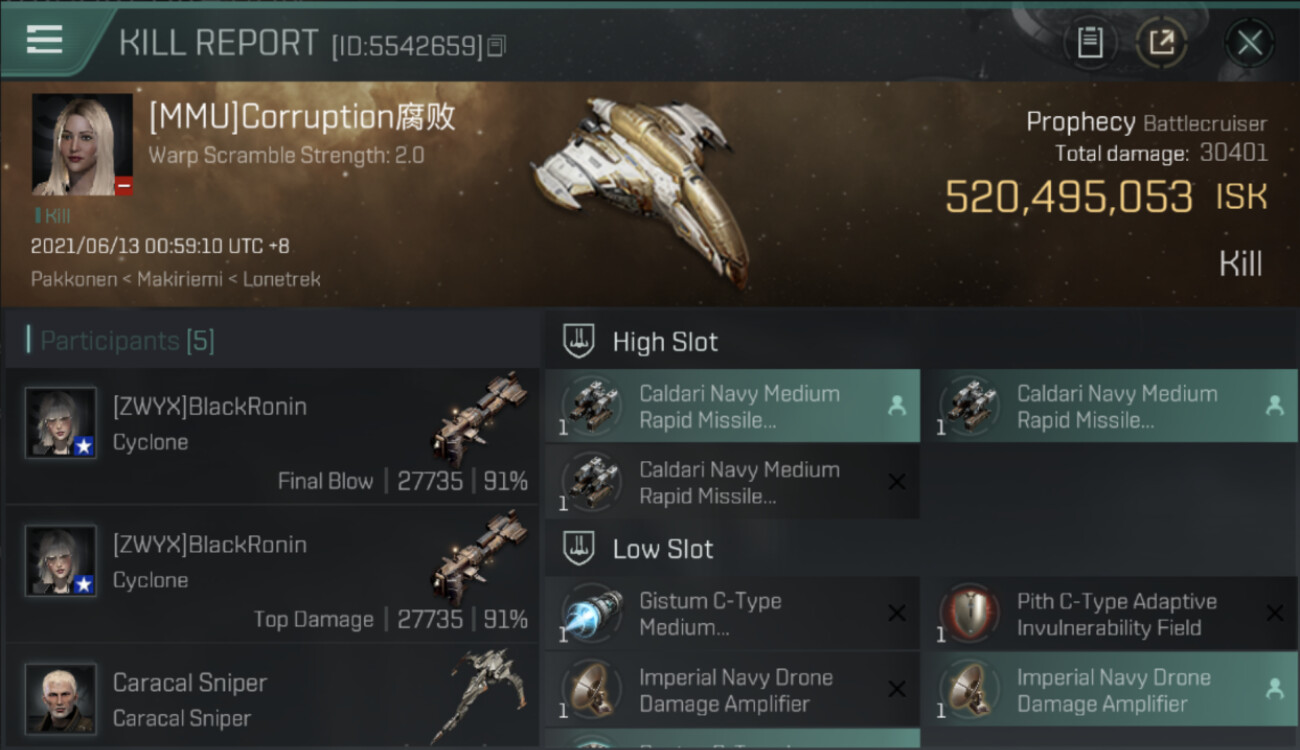
Task: Select the dropped Imperial Navy Drone Damage Amplifier
Action: 1110,690
